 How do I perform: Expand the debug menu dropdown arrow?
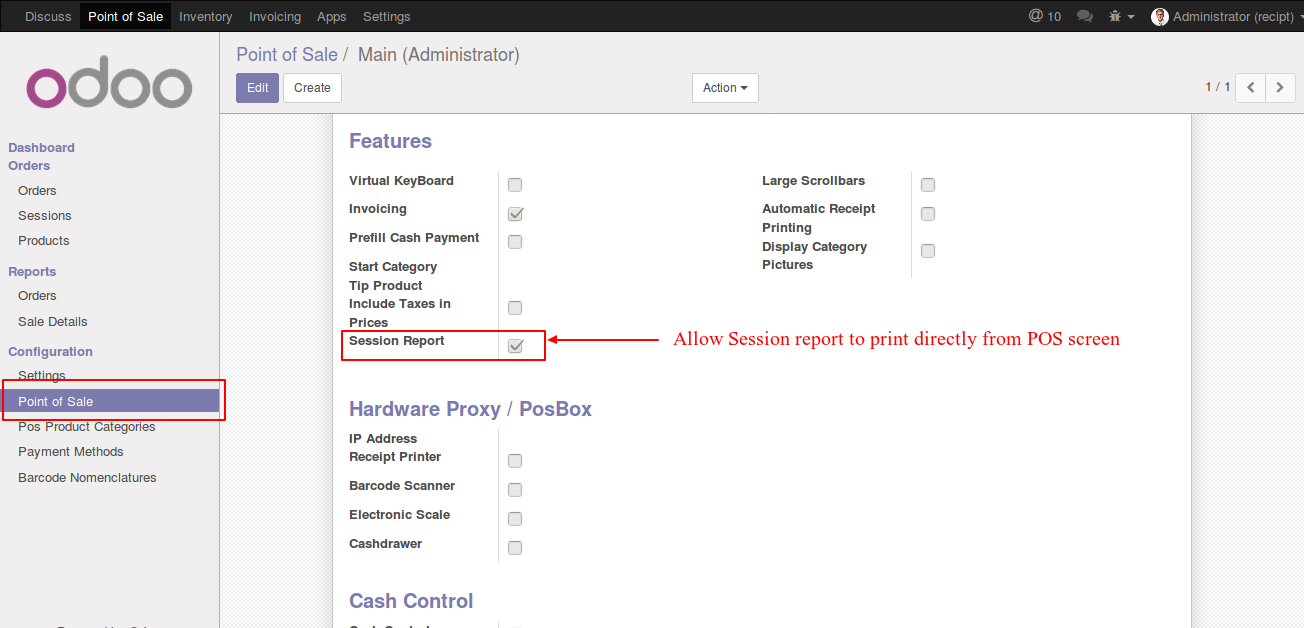(x=1131, y=17)
